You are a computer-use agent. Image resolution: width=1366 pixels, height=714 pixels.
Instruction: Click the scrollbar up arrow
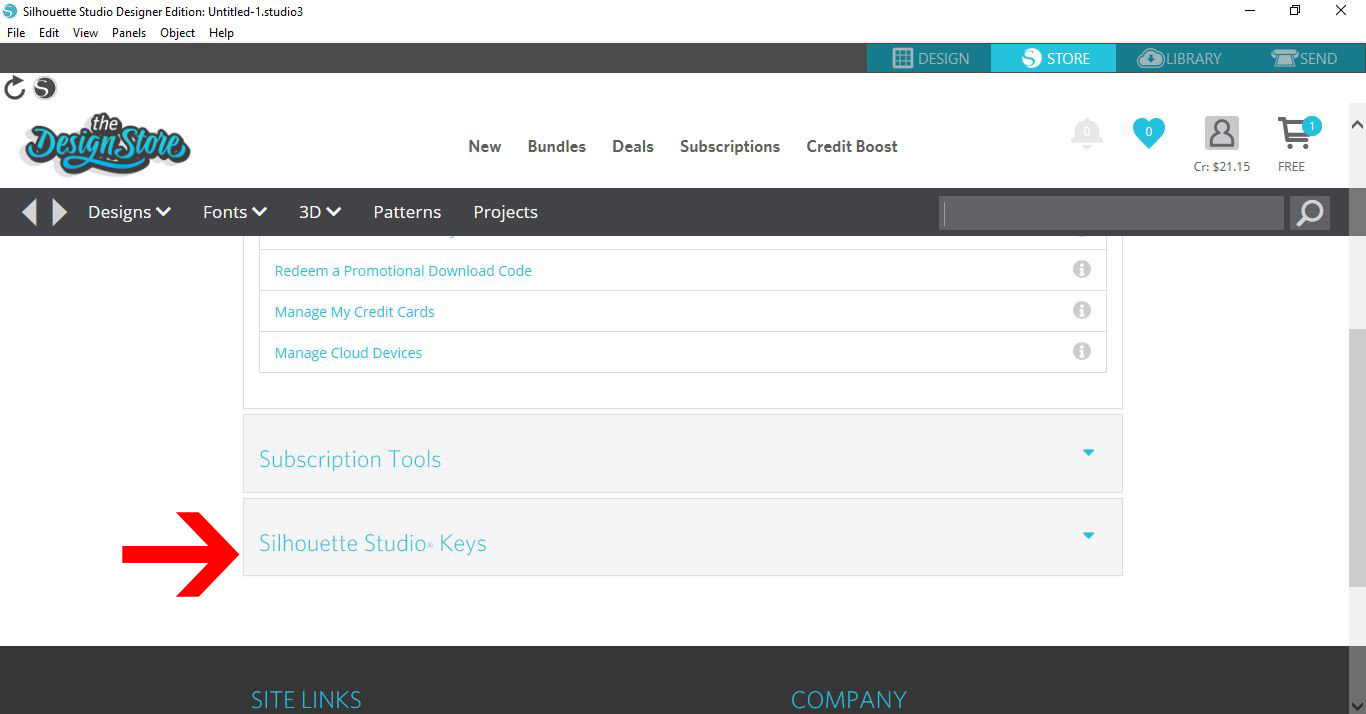coord(1357,125)
